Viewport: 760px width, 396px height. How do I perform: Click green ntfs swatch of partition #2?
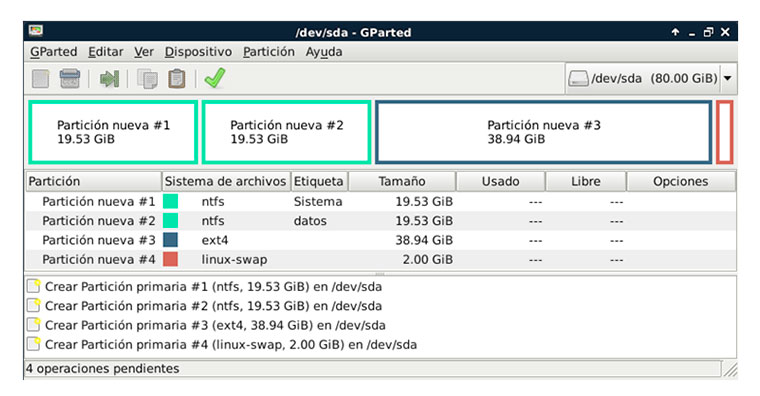coord(170,221)
